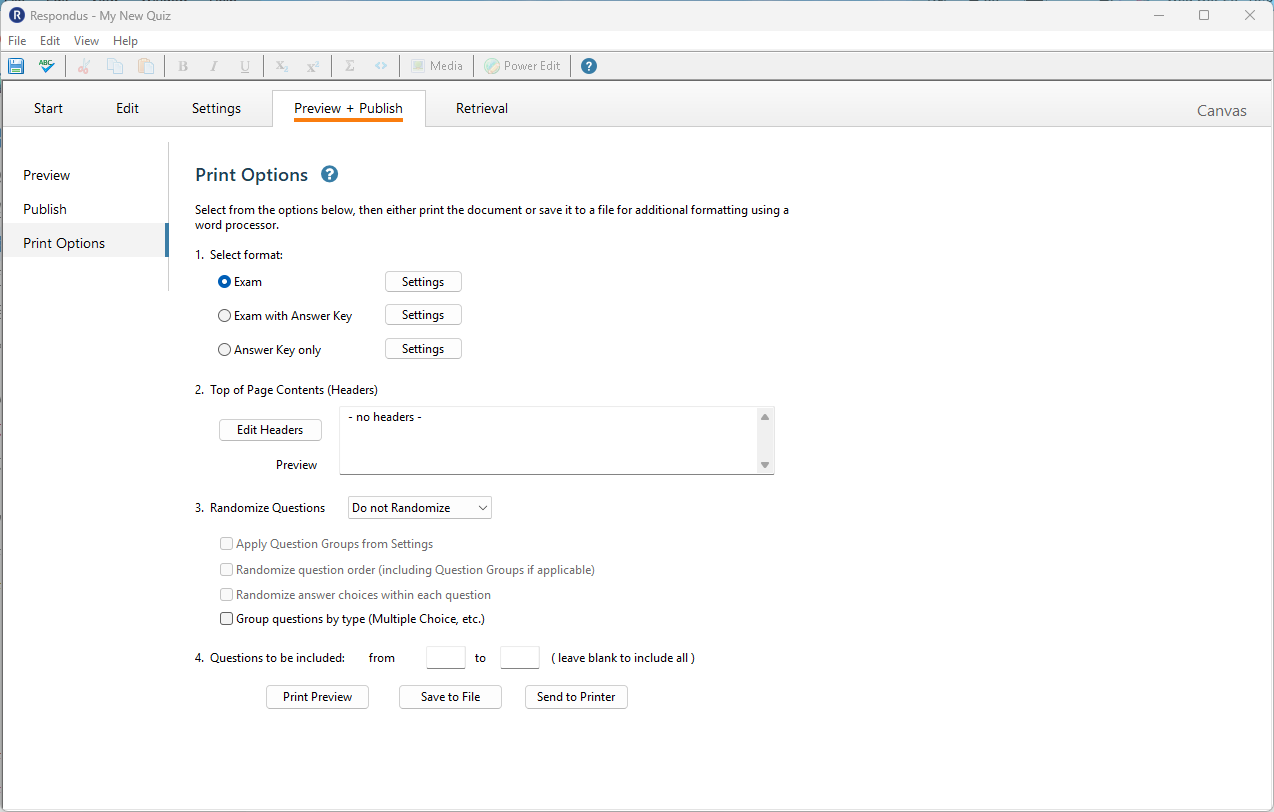Launch Power Edit from the toolbar
Screen dimensions: 1274x812
tap(521, 65)
